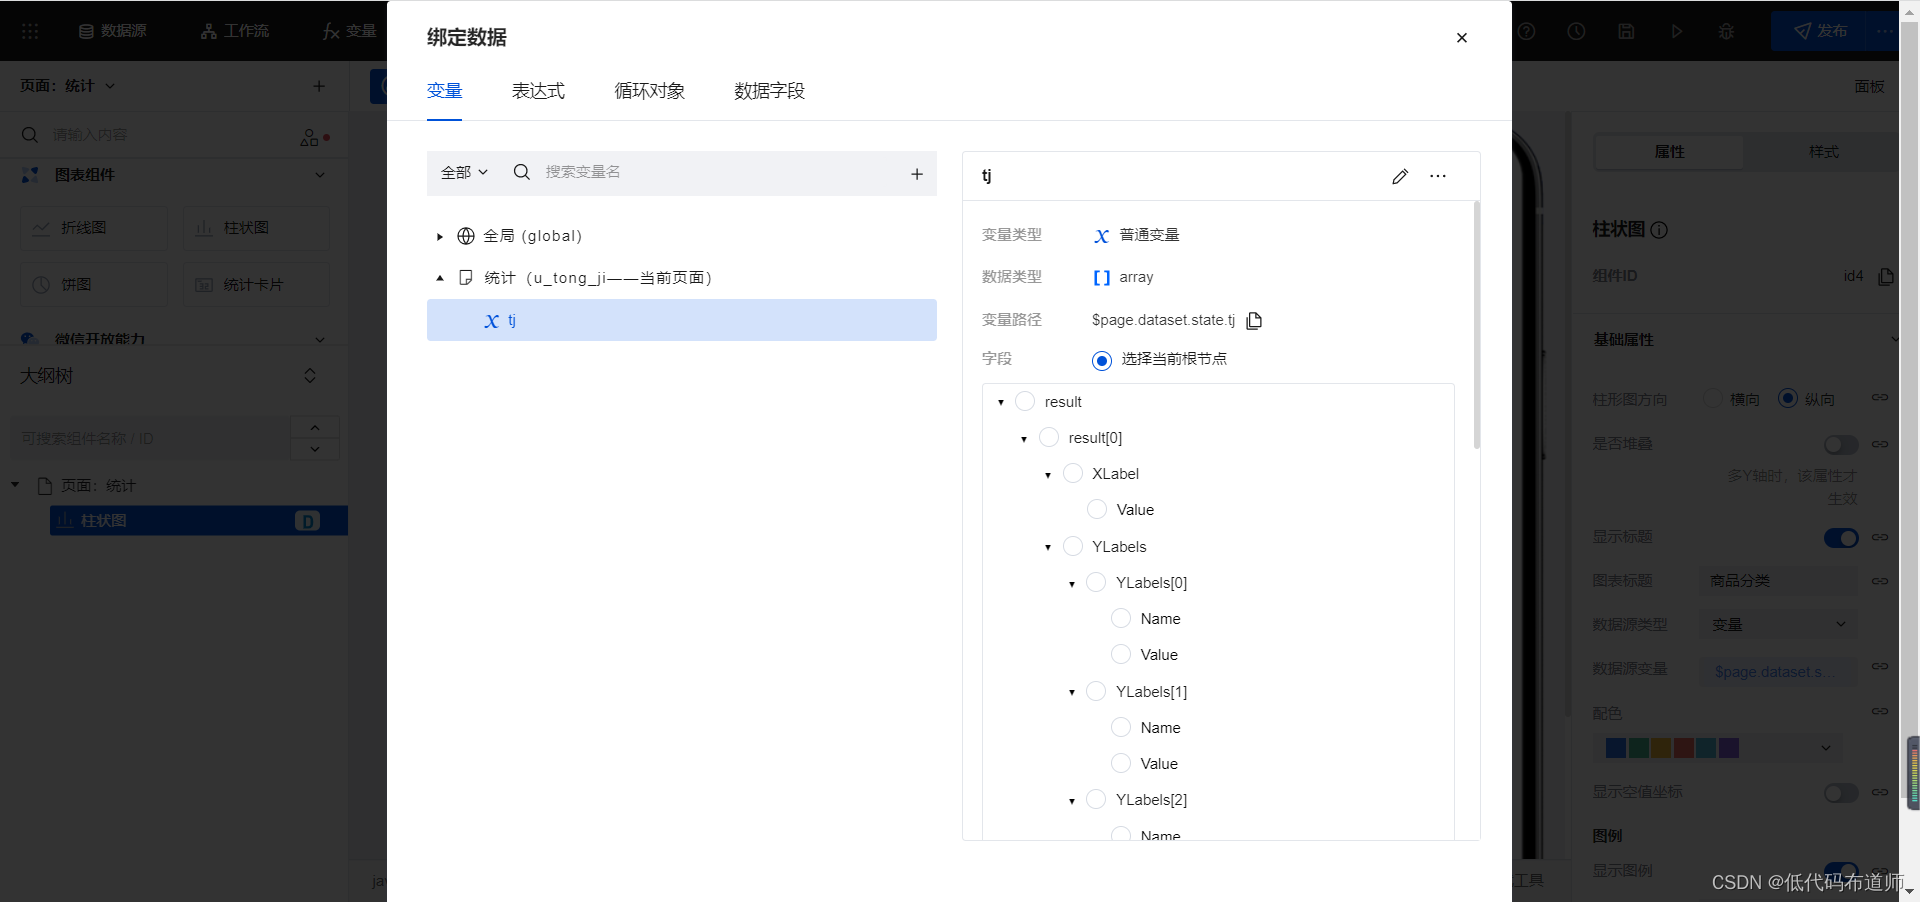Click the 搜索变量名 search field
1920x902 pixels.
[x=700, y=172]
